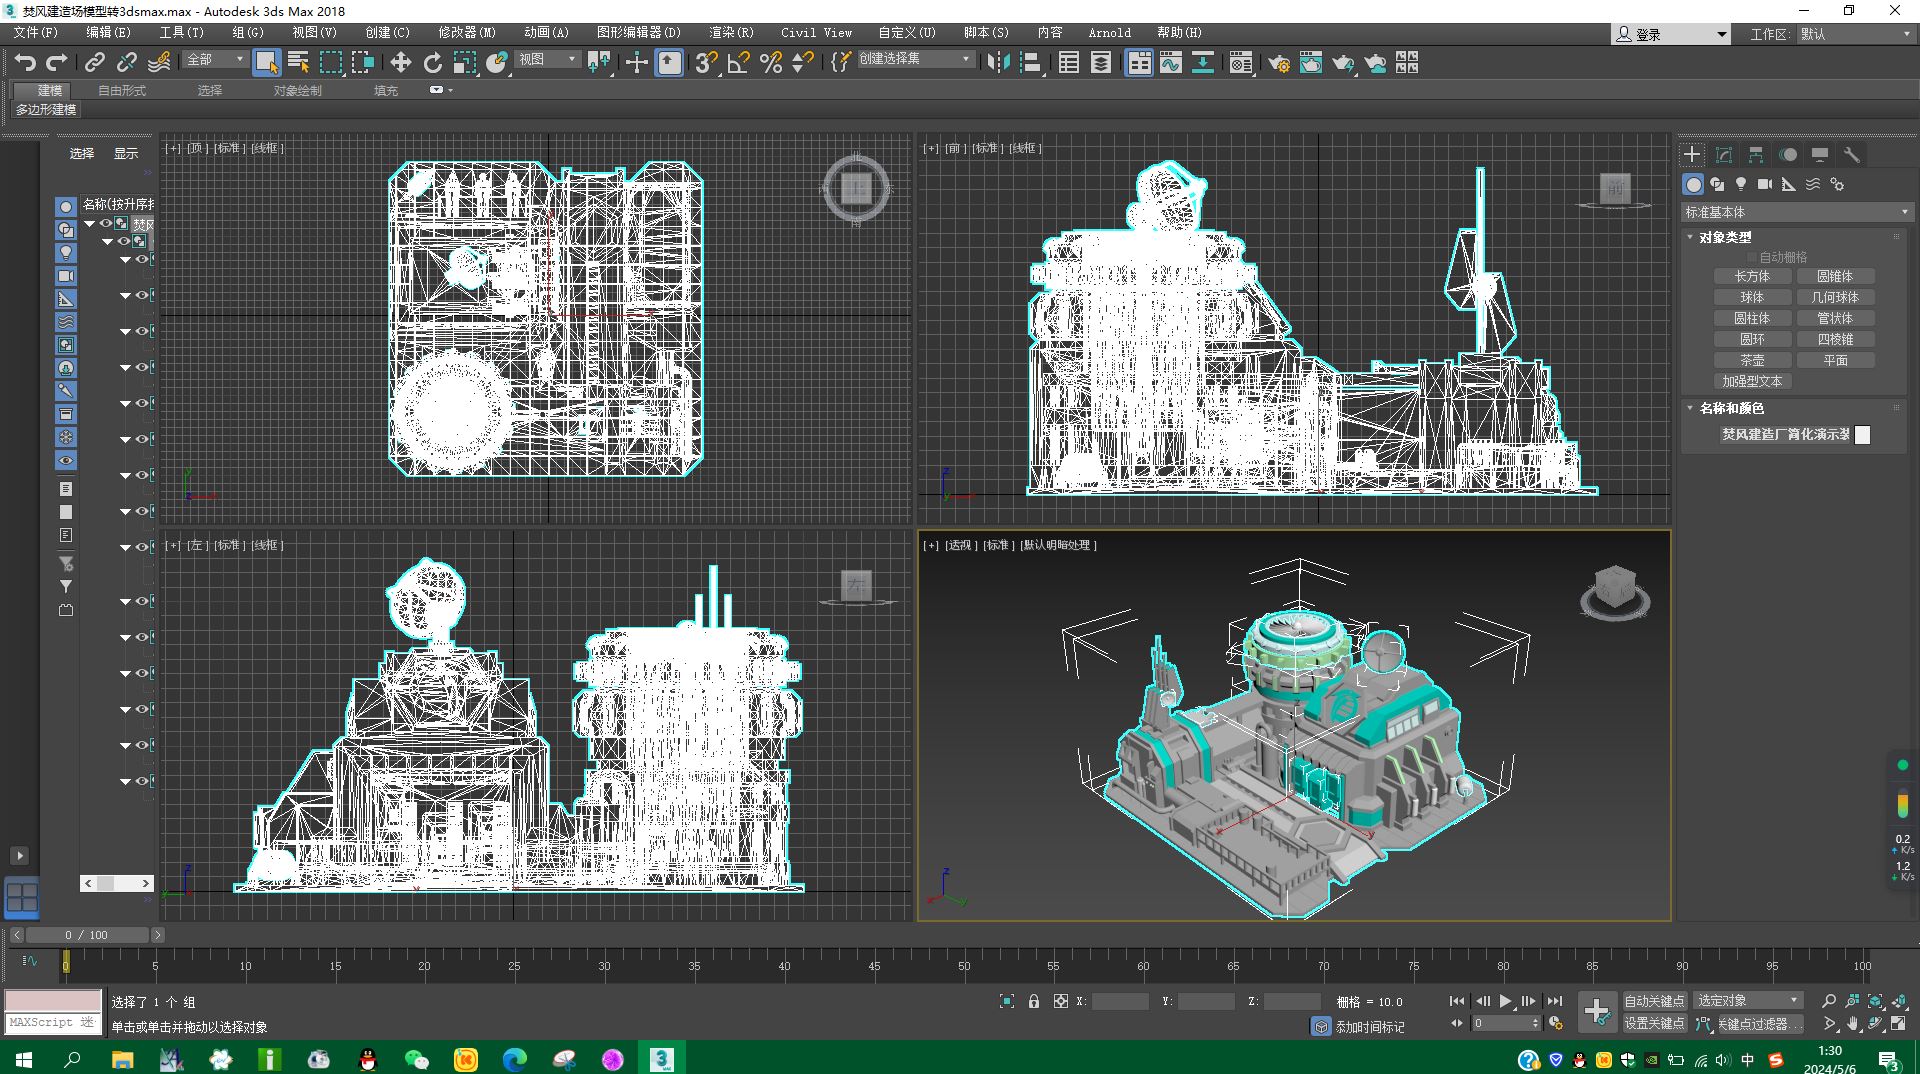
Task: Switch to the 自由形式 ribbon tab
Action: (x=121, y=90)
